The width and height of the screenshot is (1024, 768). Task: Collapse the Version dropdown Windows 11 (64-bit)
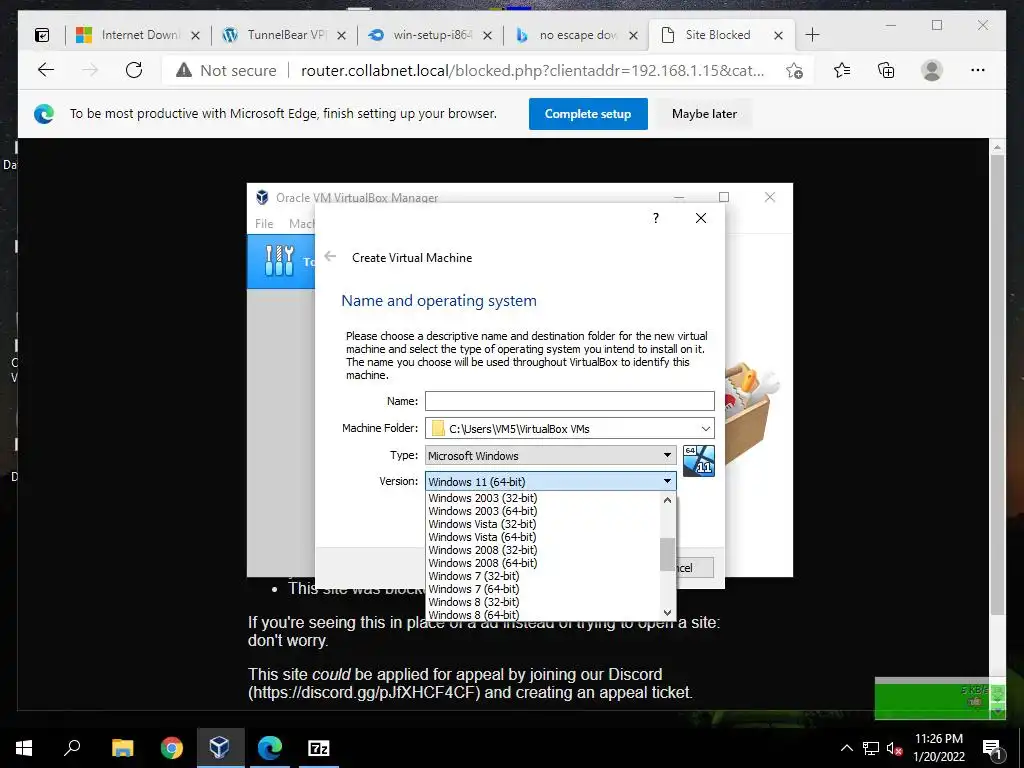pyautogui.click(x=551, y=481)
